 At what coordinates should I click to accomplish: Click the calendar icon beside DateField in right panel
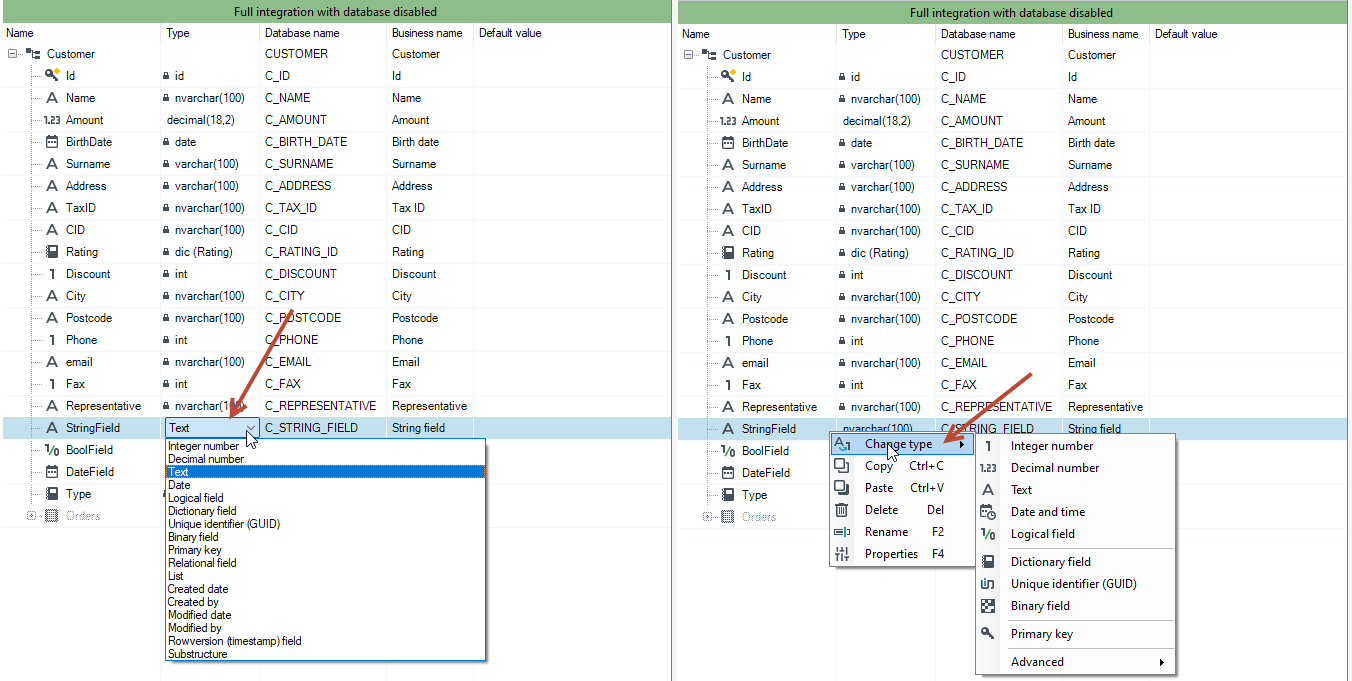click(729, 473)
